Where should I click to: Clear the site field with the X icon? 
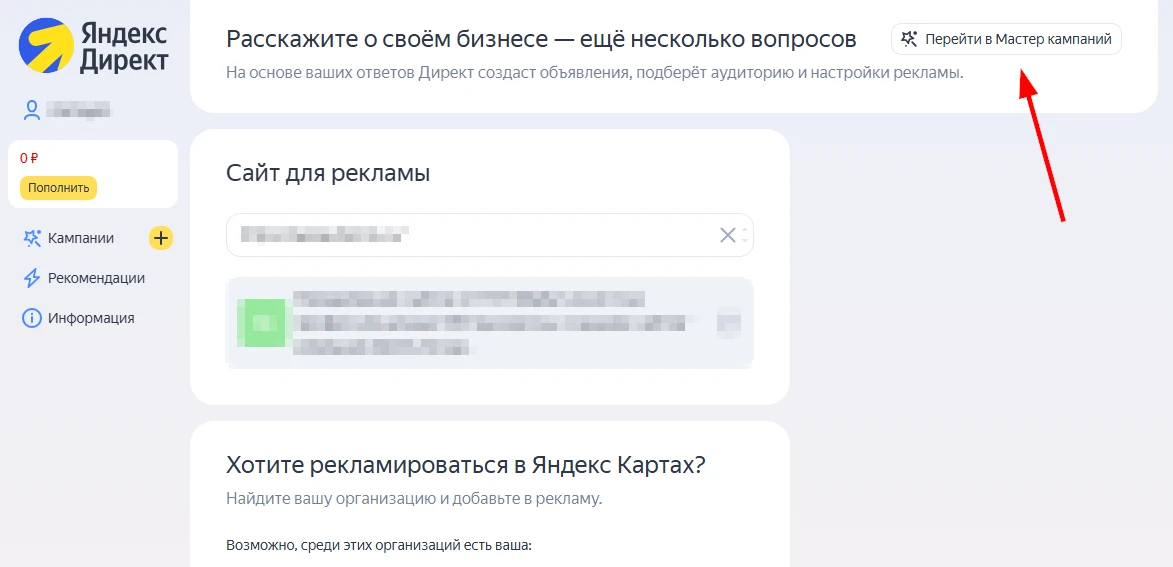pos(728,235)
